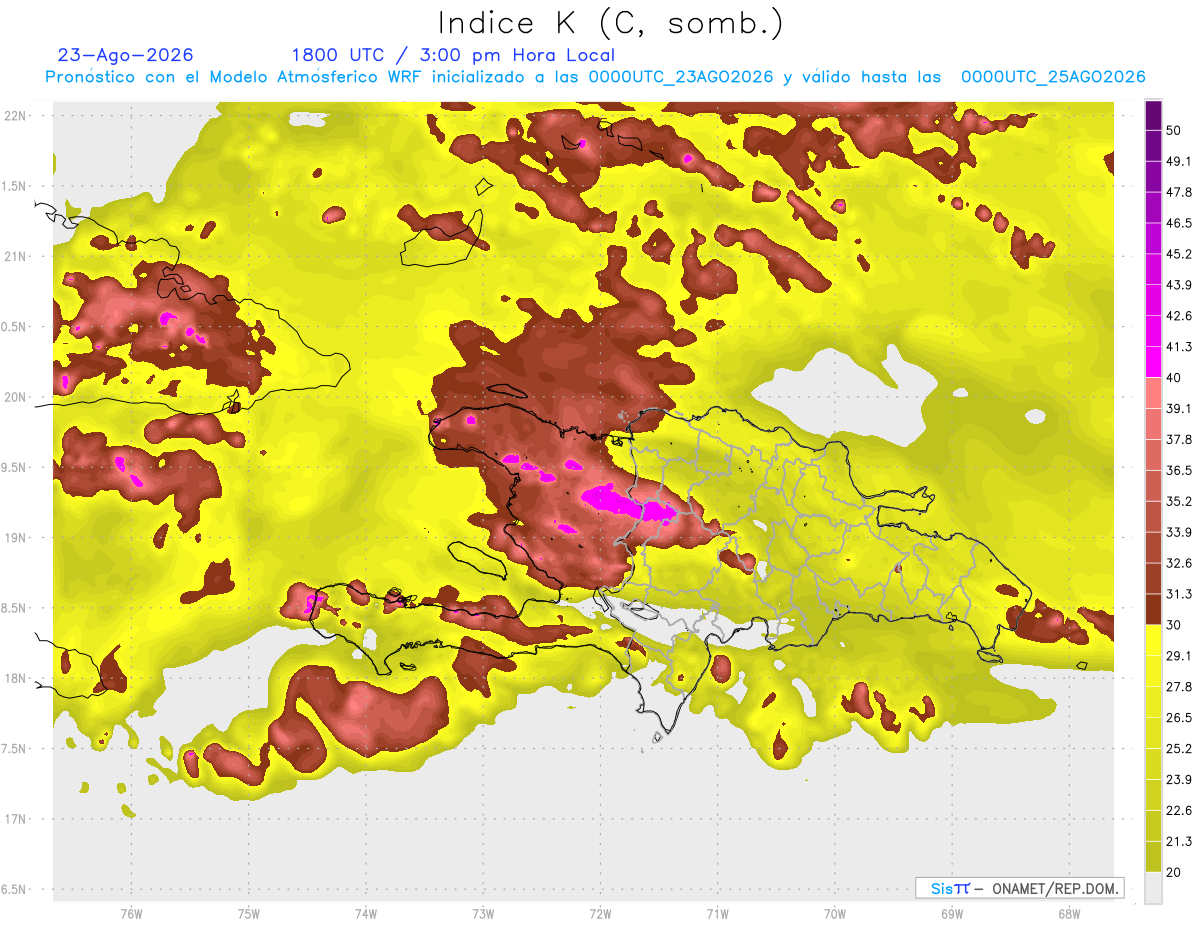1200x927 pixels.
Task: Click the date label 23-Ago-2026
Action: tap(126, 55)
